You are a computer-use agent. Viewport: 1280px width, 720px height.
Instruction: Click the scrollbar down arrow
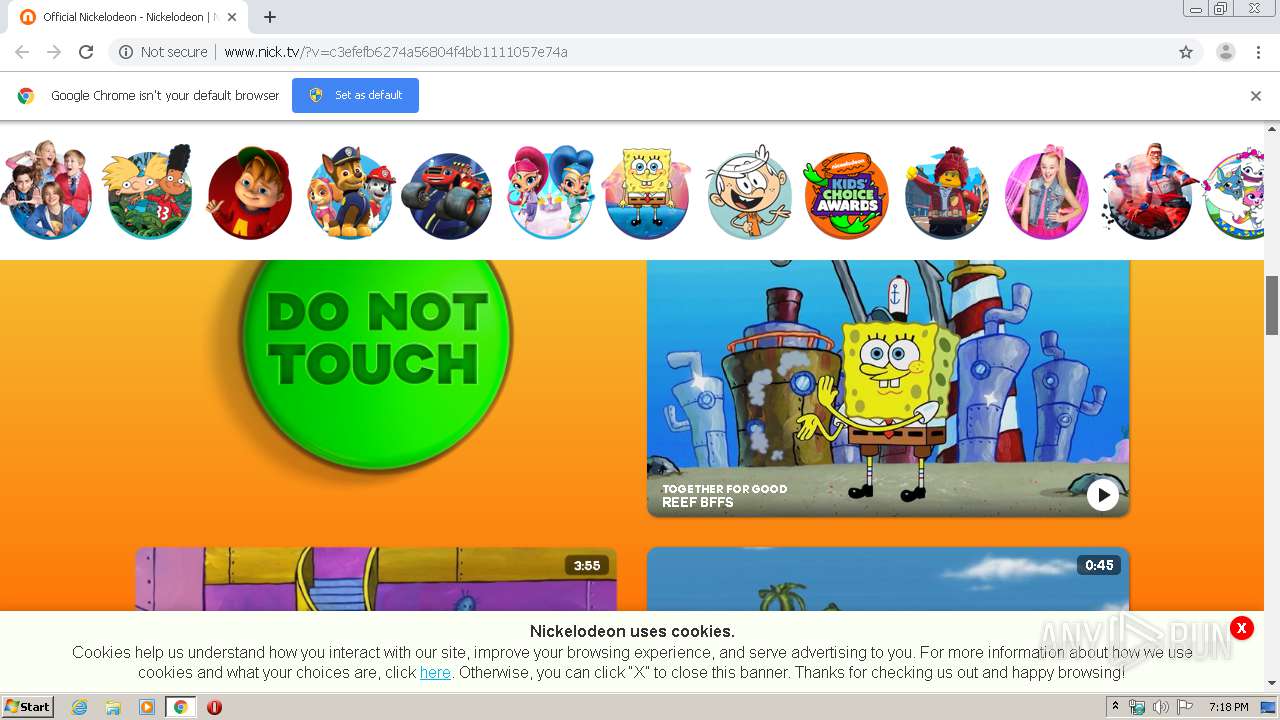point(1272,683)
